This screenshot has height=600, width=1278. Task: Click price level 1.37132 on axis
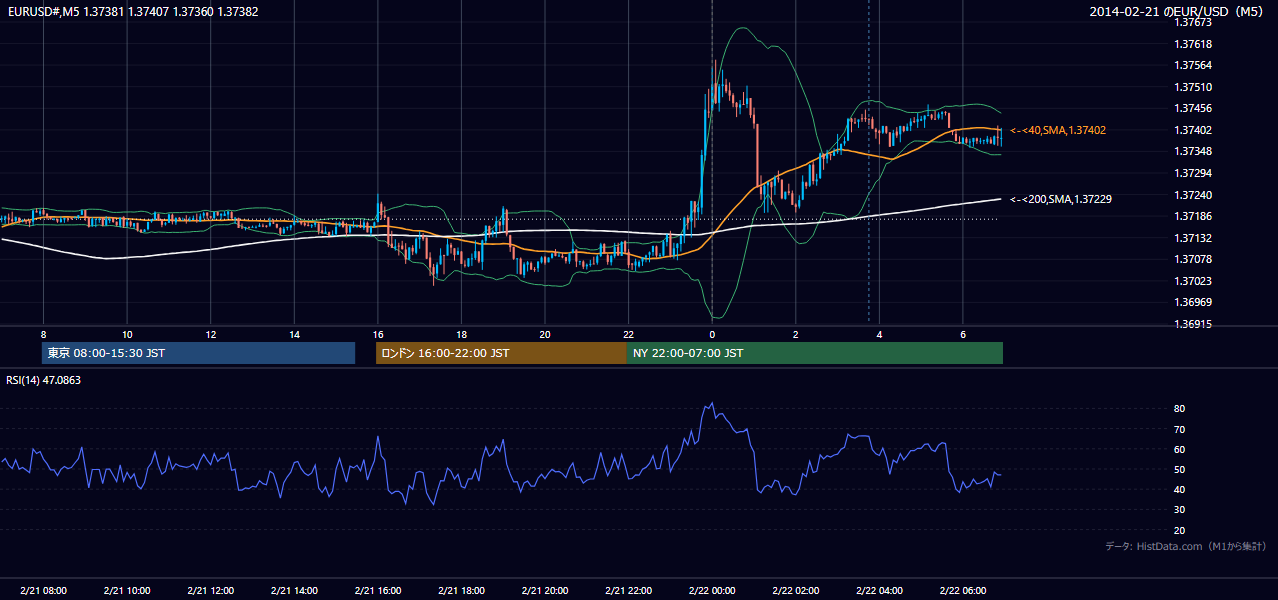coord(1194,238)
